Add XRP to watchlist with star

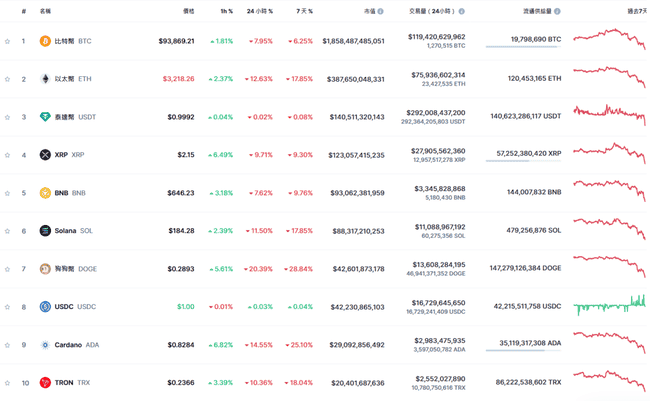pyautogui.click(x=7, y=155)
